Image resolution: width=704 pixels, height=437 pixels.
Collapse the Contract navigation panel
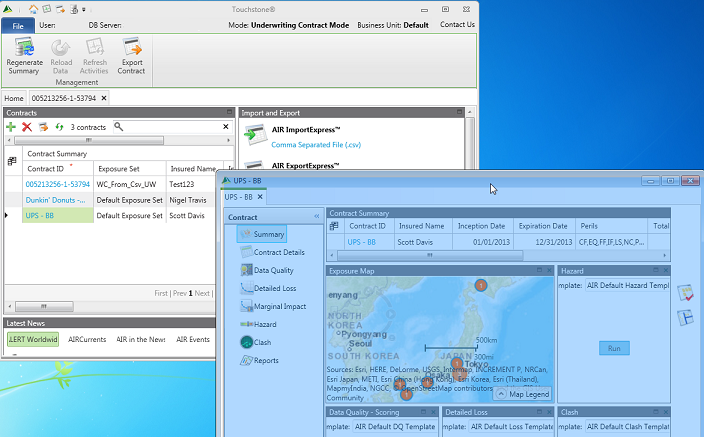click(x=317, y=216)
